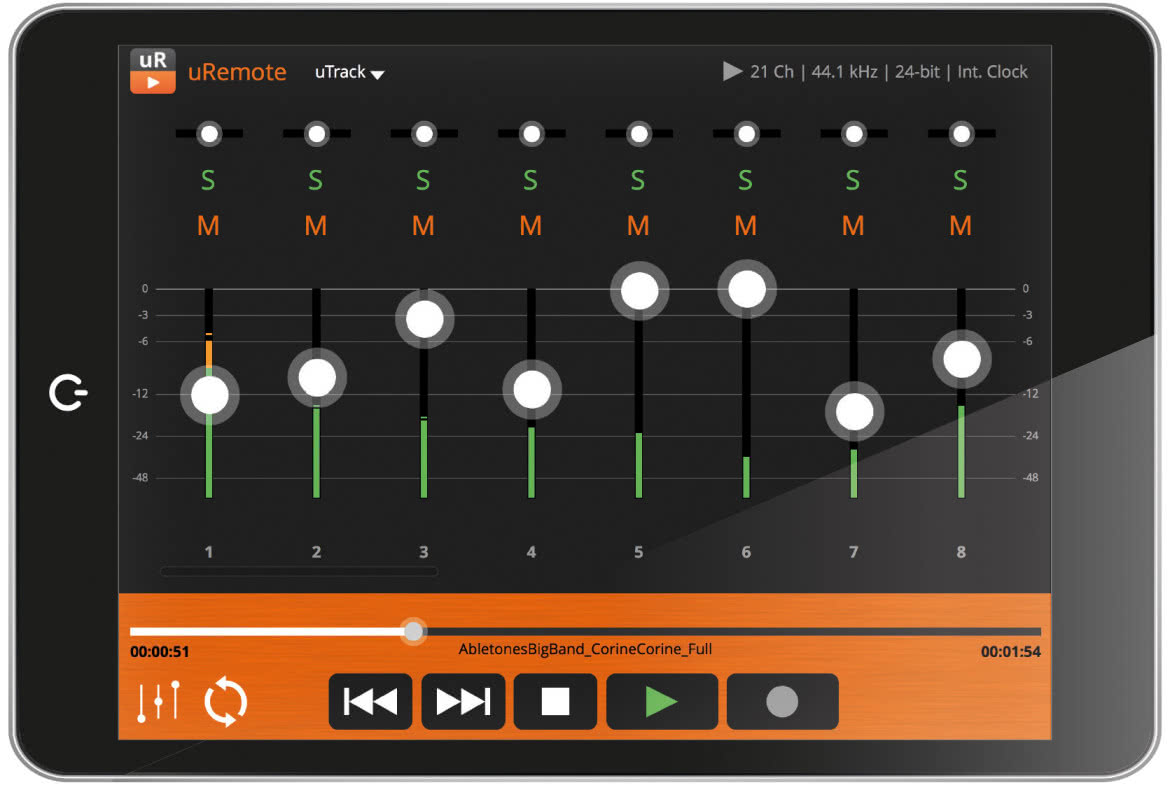The image size is (1170, 785).
Task: Stop playback
Action: (x=555, y=701)
